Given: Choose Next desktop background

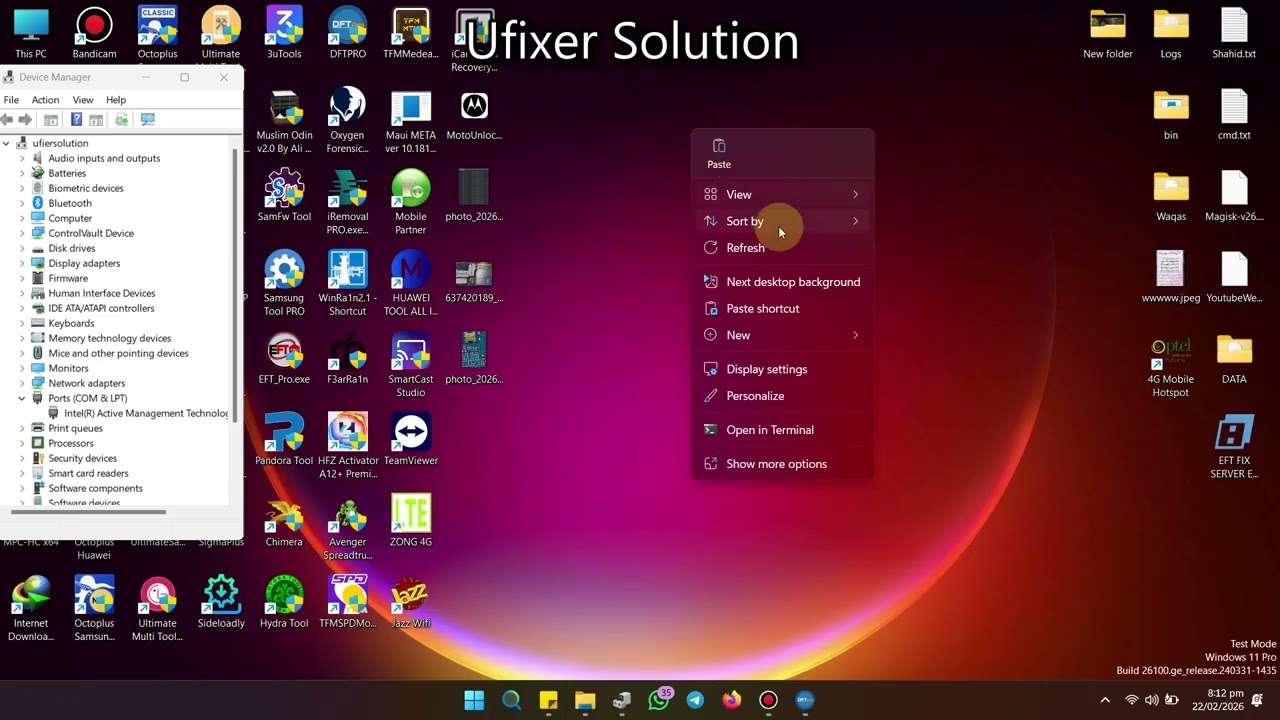Looking at the screenshot, I should pyautogui.click(x=782, y=282).
